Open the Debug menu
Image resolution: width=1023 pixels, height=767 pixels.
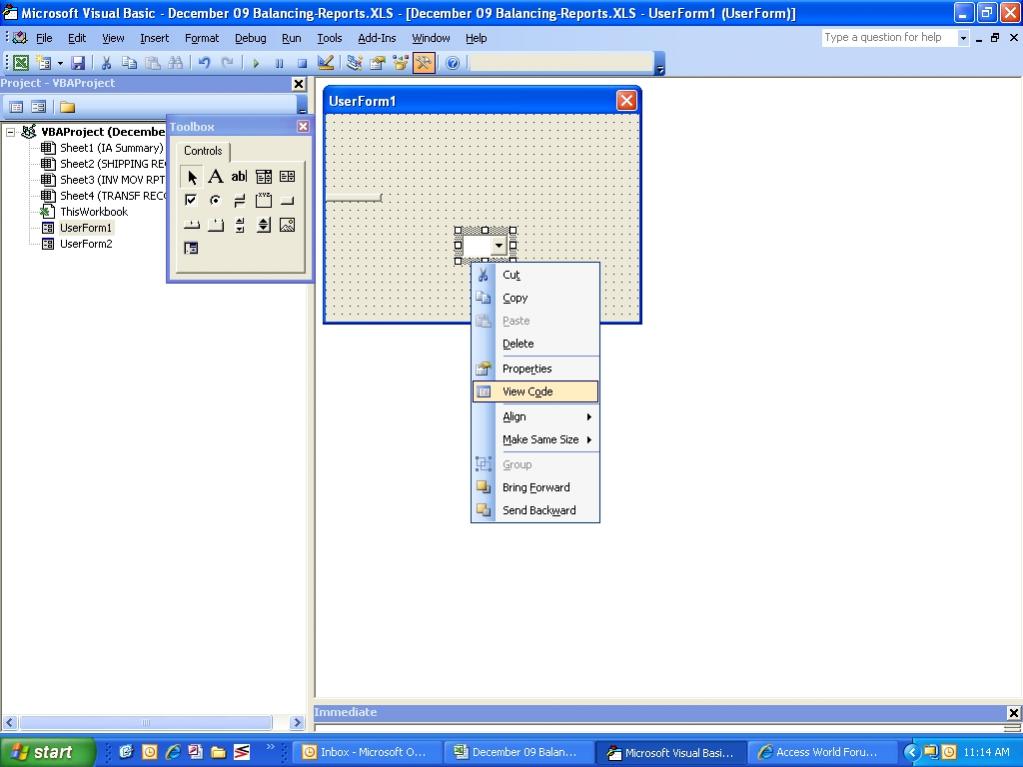251,38
